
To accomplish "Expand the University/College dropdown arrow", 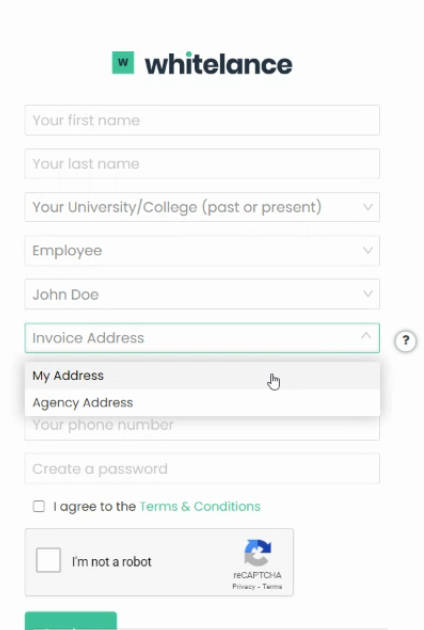I will pos(367,207).
